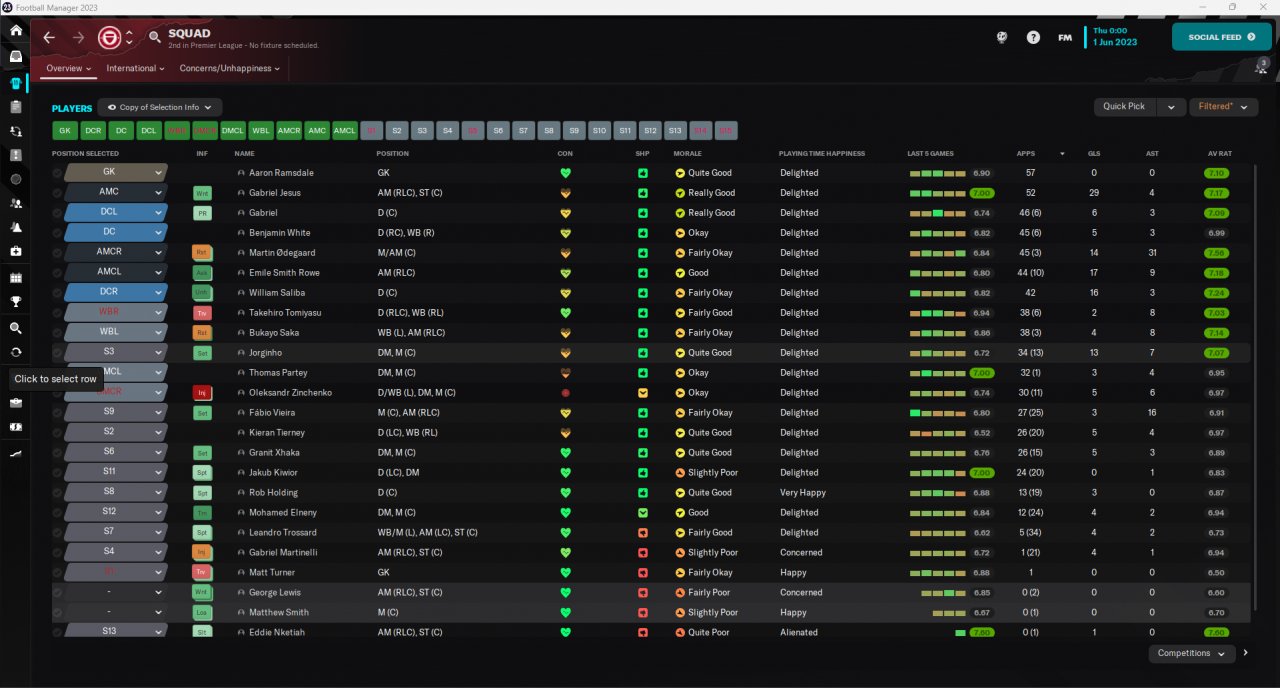The width and height of the screenshot is (1280, 688).
Task: Sort by the AV RAT column header
Action: 1220,154
